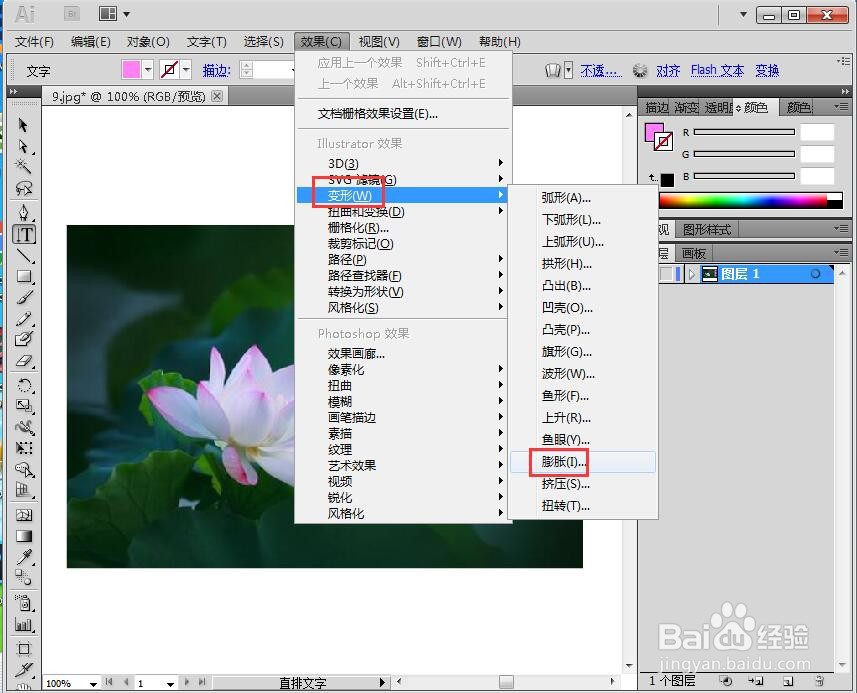Select the Selection tool arrow
Image resolution: width=857 pixels, height=693 pixels.
pos(23,125)
